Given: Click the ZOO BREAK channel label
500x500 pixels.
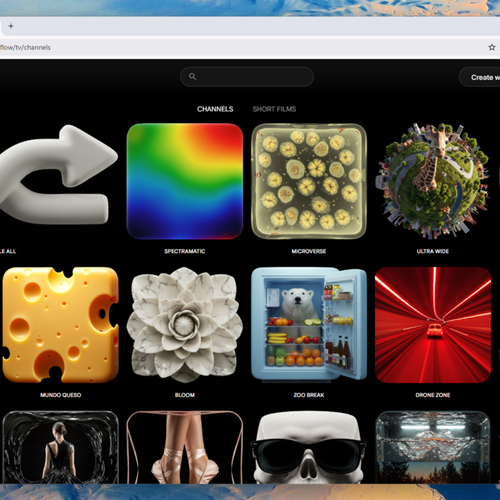Looking at the screenshot, I should [x=309, y=395].
